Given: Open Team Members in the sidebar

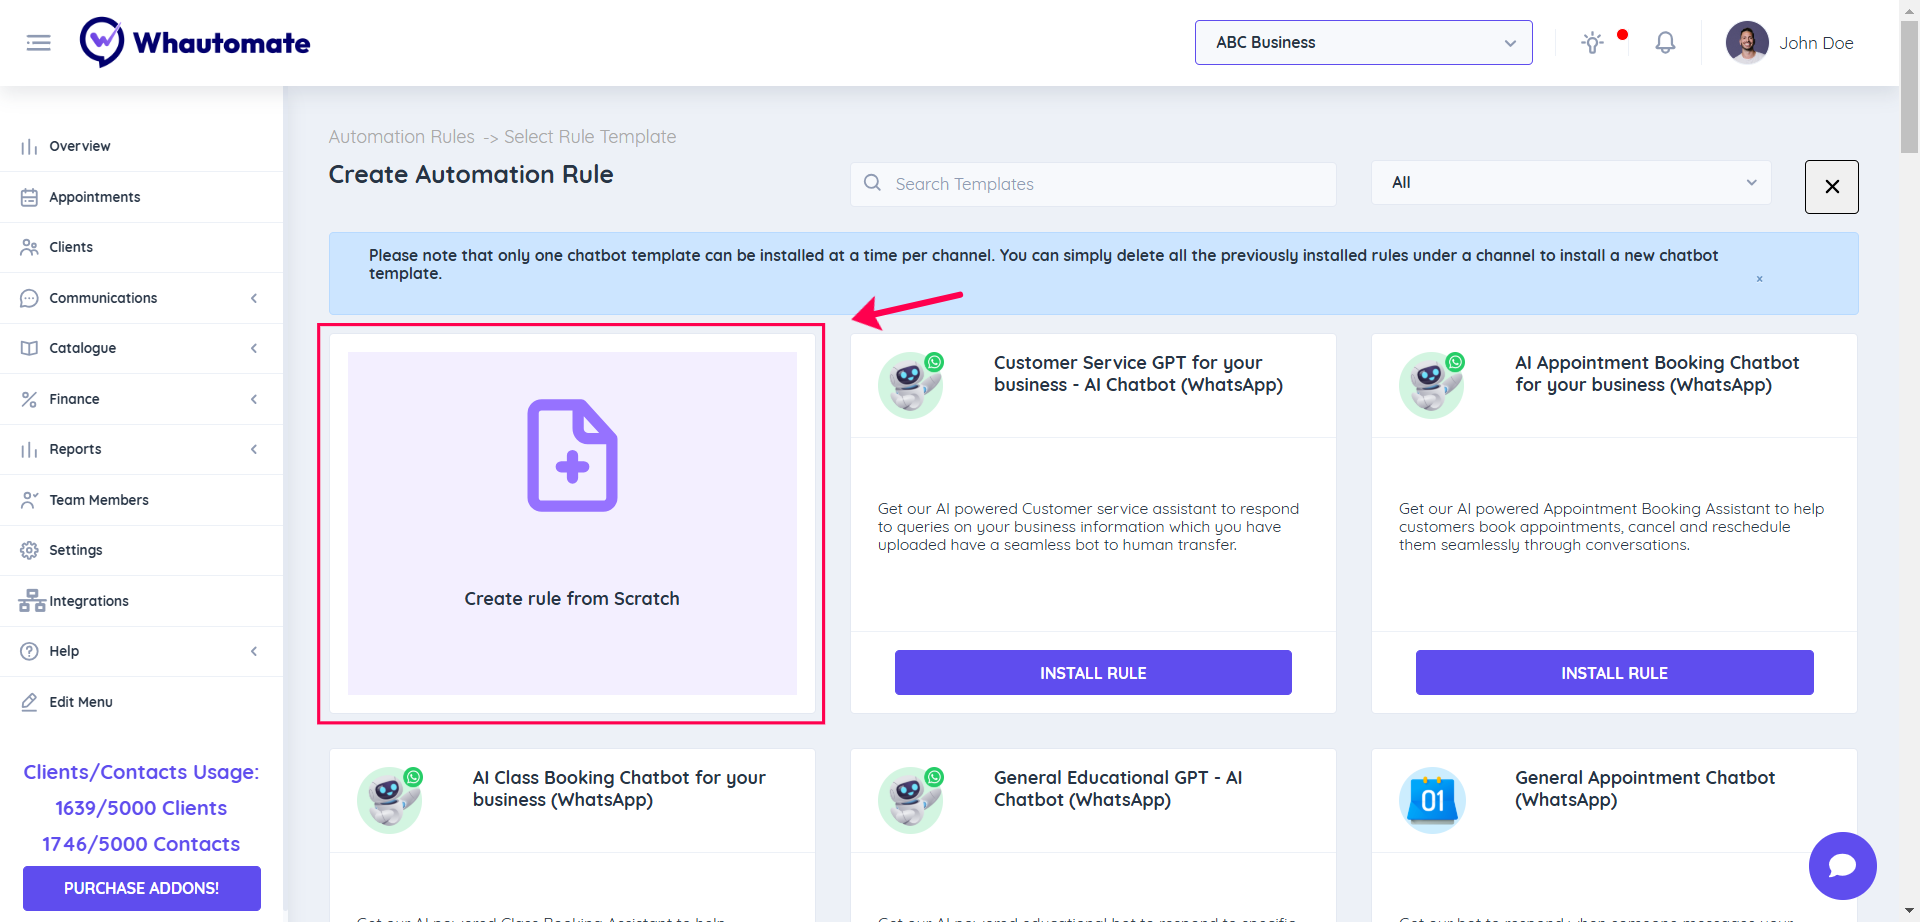Looking at the screenshot, I should tap(99, 500).
